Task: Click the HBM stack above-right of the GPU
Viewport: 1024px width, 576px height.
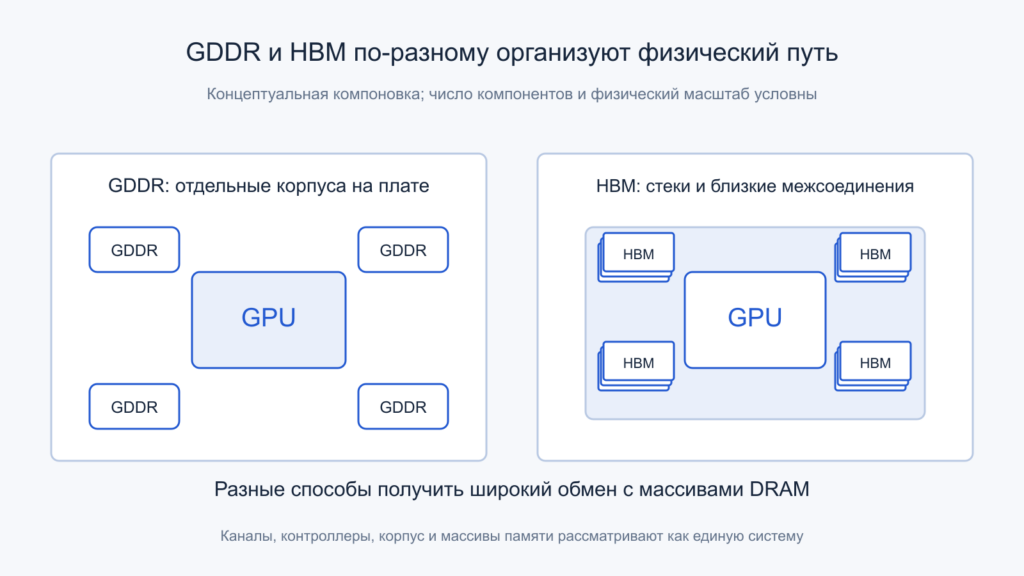Action: tap(873, 257)
